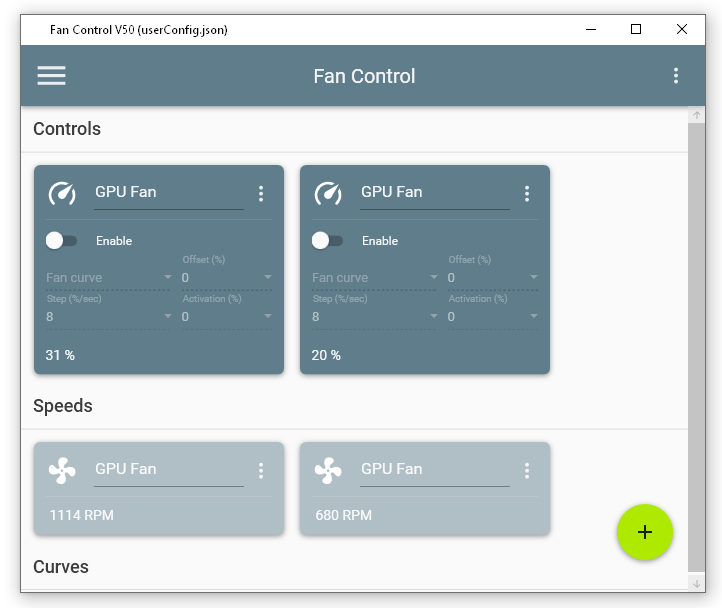Image resolution: width=722 pixels, height=608 pixels.
Task: Close the Fan Control window
Action: [682, 29]
